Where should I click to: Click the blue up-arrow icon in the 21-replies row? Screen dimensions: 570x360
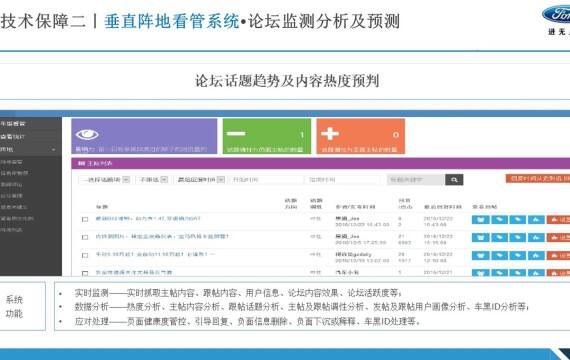point(536,237)
